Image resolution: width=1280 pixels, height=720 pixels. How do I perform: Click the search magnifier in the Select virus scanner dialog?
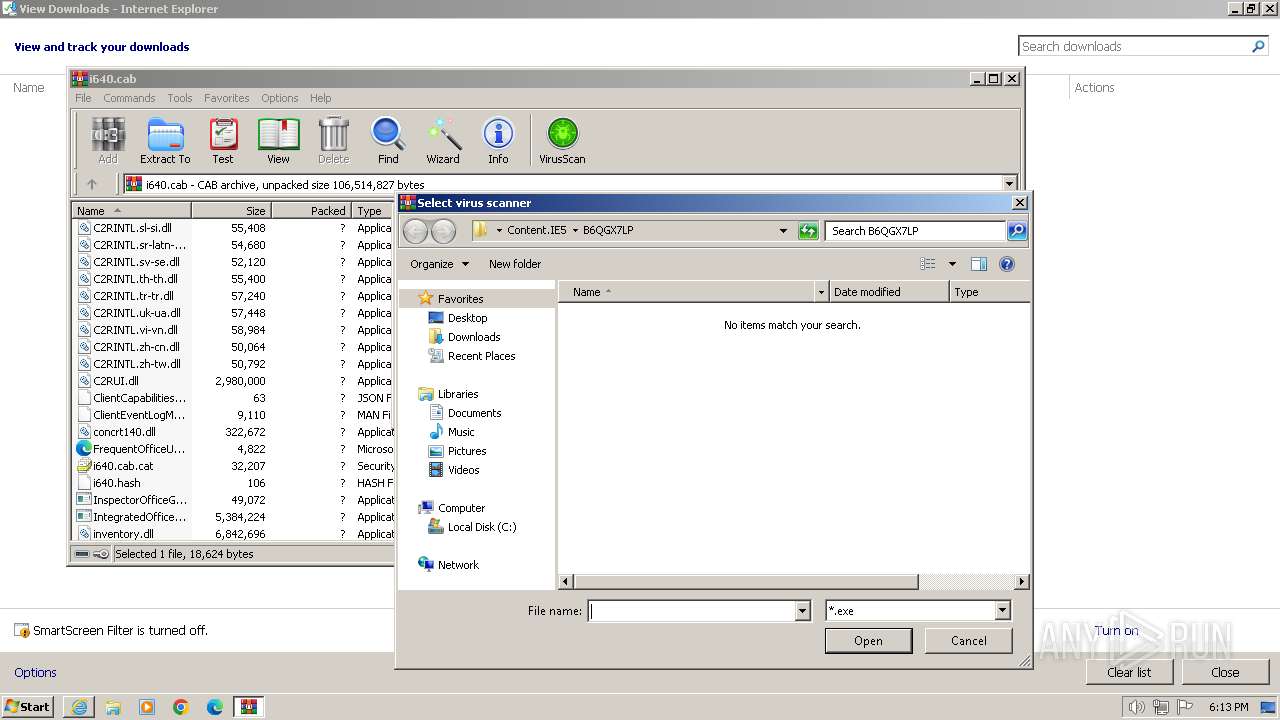[1017, 231]
